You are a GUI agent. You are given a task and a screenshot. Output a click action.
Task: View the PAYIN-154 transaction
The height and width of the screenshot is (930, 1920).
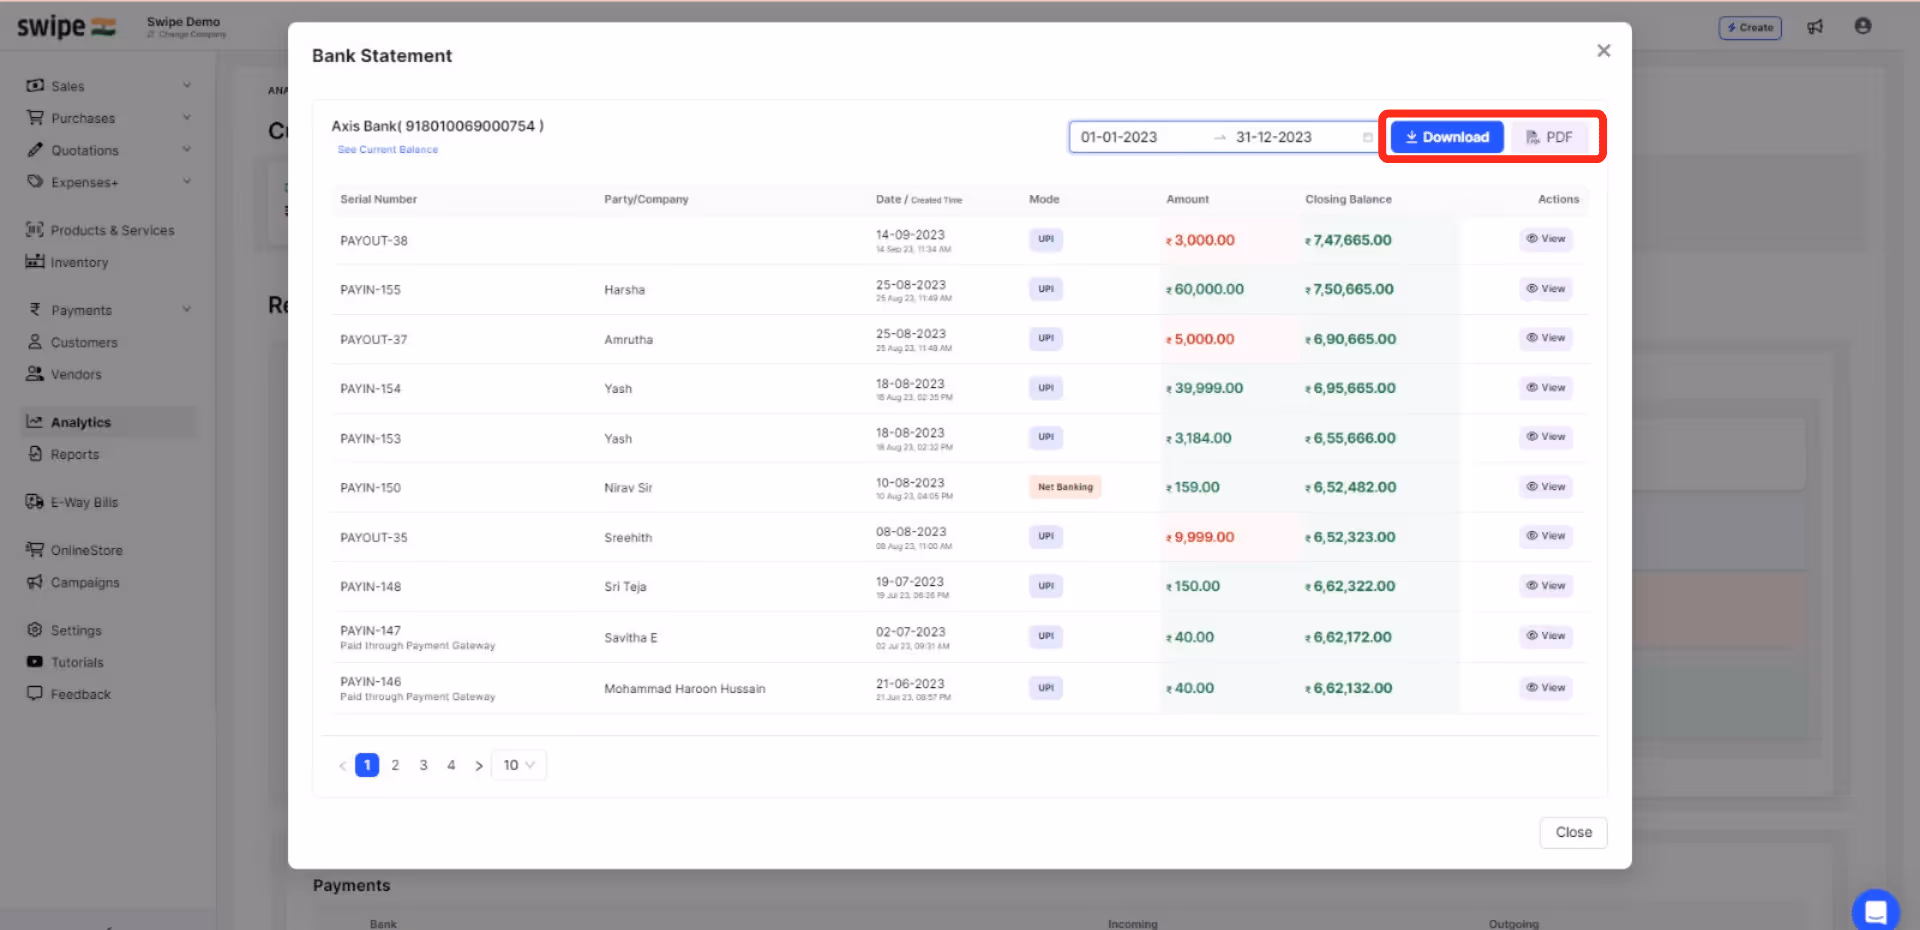coord(1546,388)
